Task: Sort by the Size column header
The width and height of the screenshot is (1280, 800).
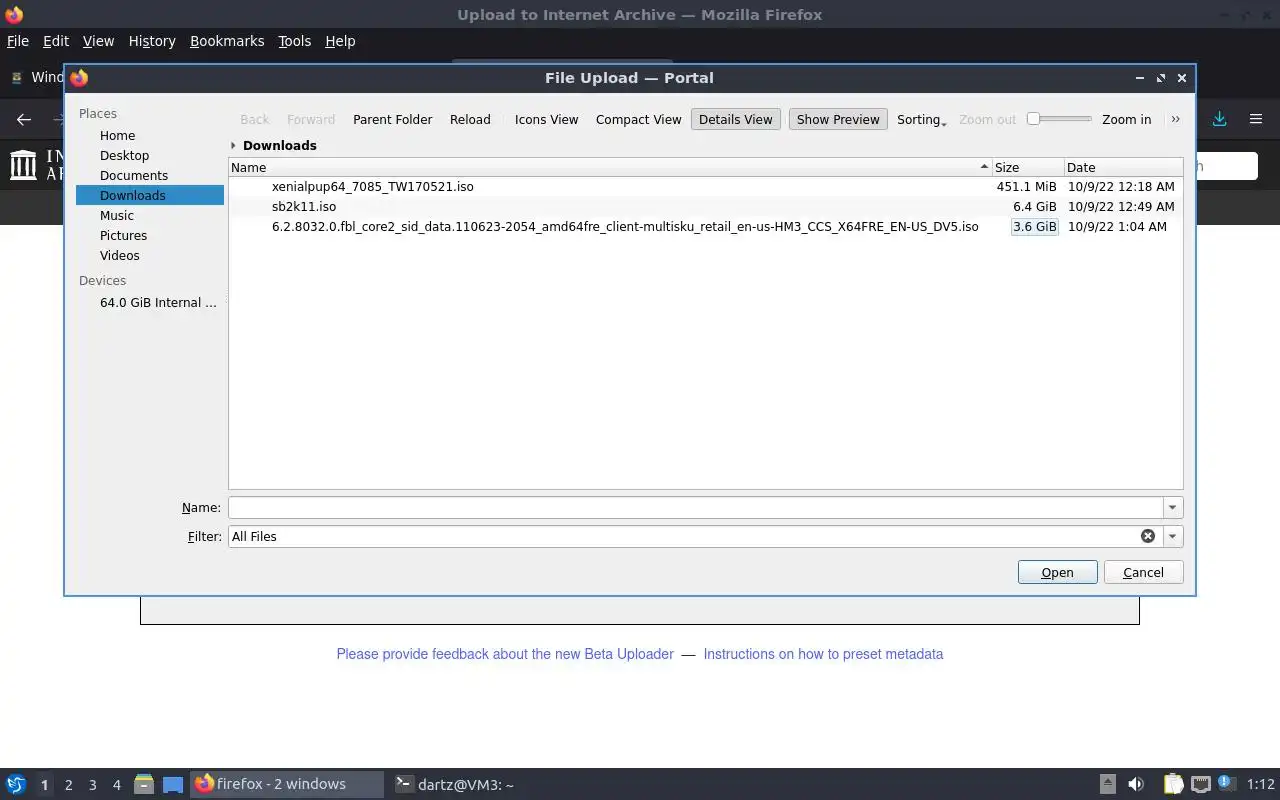Action: [1028, 167]
